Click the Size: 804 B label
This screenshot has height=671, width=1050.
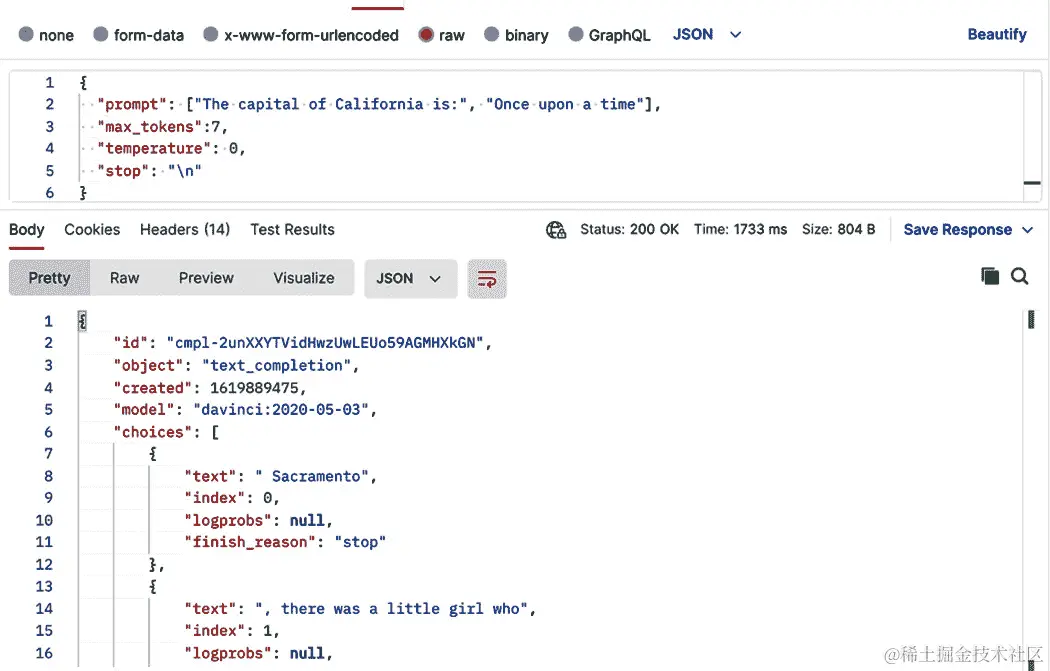coord(838,230)
